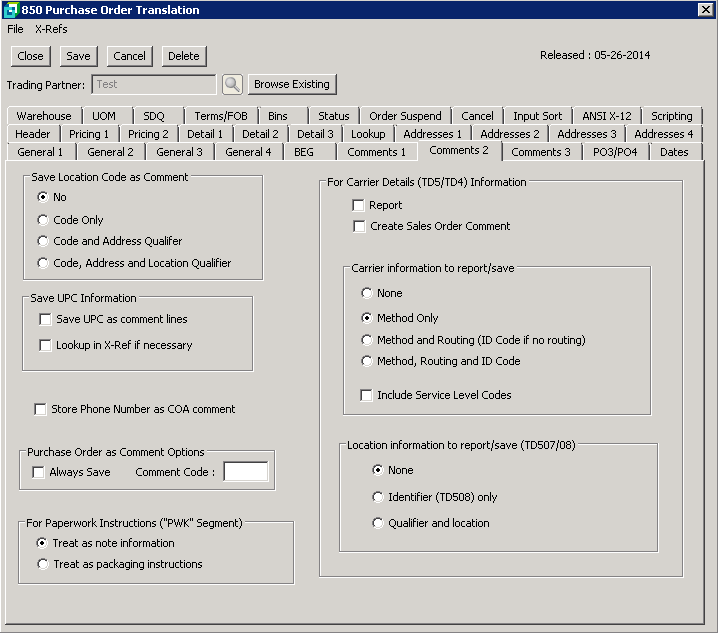The image size is (718, 633).
Task: Check Store Phone Number as COA comment
Action: coord(41,409)
